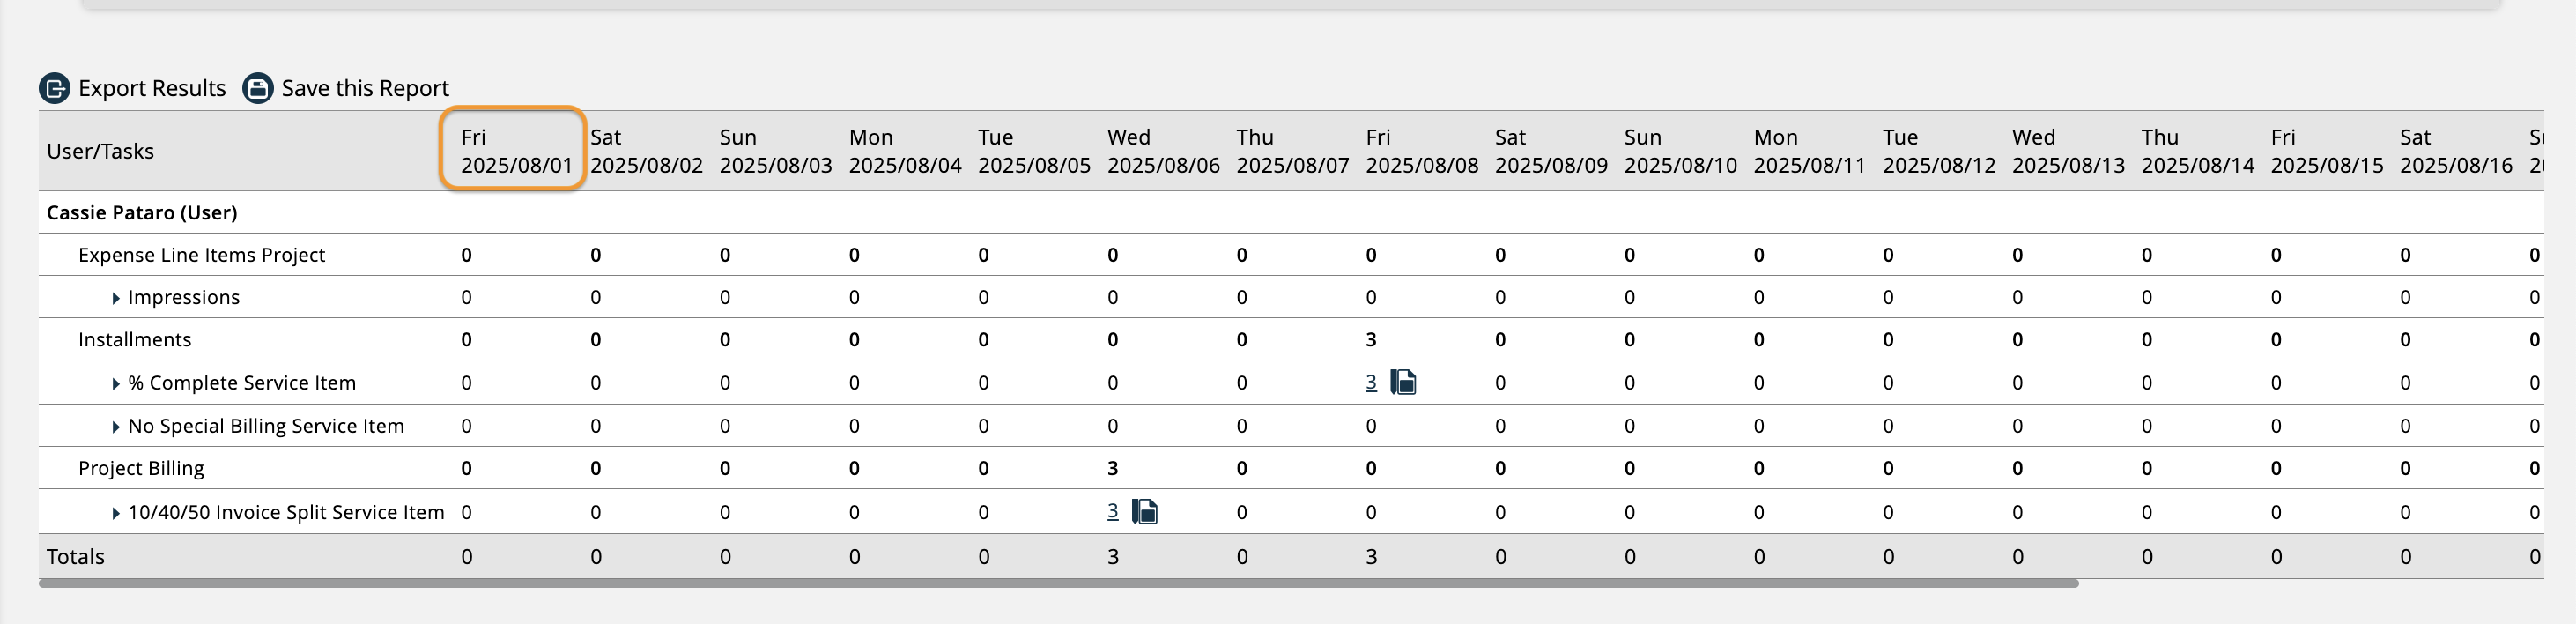Click the Save this Report disk icon
This screenshot has width=2576, height=624.
(x=257, y=88)
